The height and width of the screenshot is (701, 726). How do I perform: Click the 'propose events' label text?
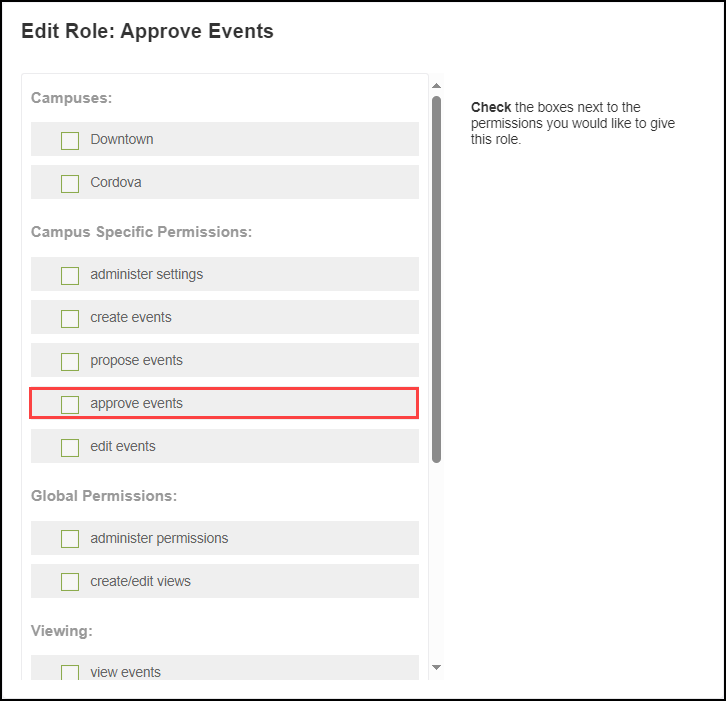pos(136,361)
